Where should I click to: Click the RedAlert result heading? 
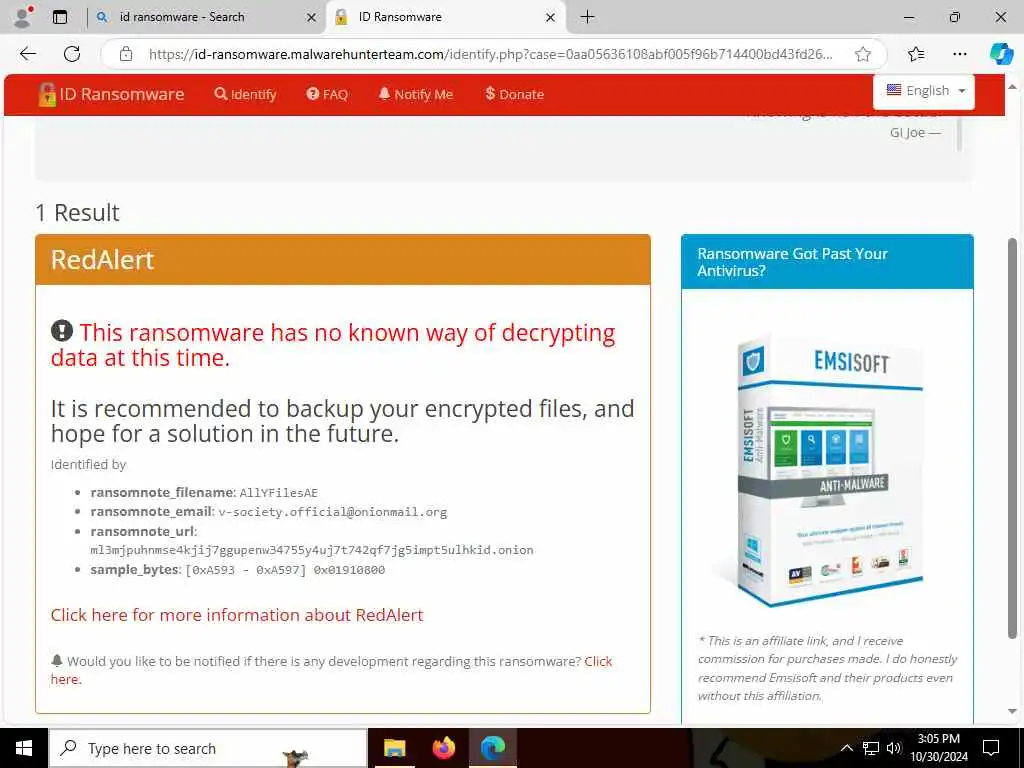(103, 260)
